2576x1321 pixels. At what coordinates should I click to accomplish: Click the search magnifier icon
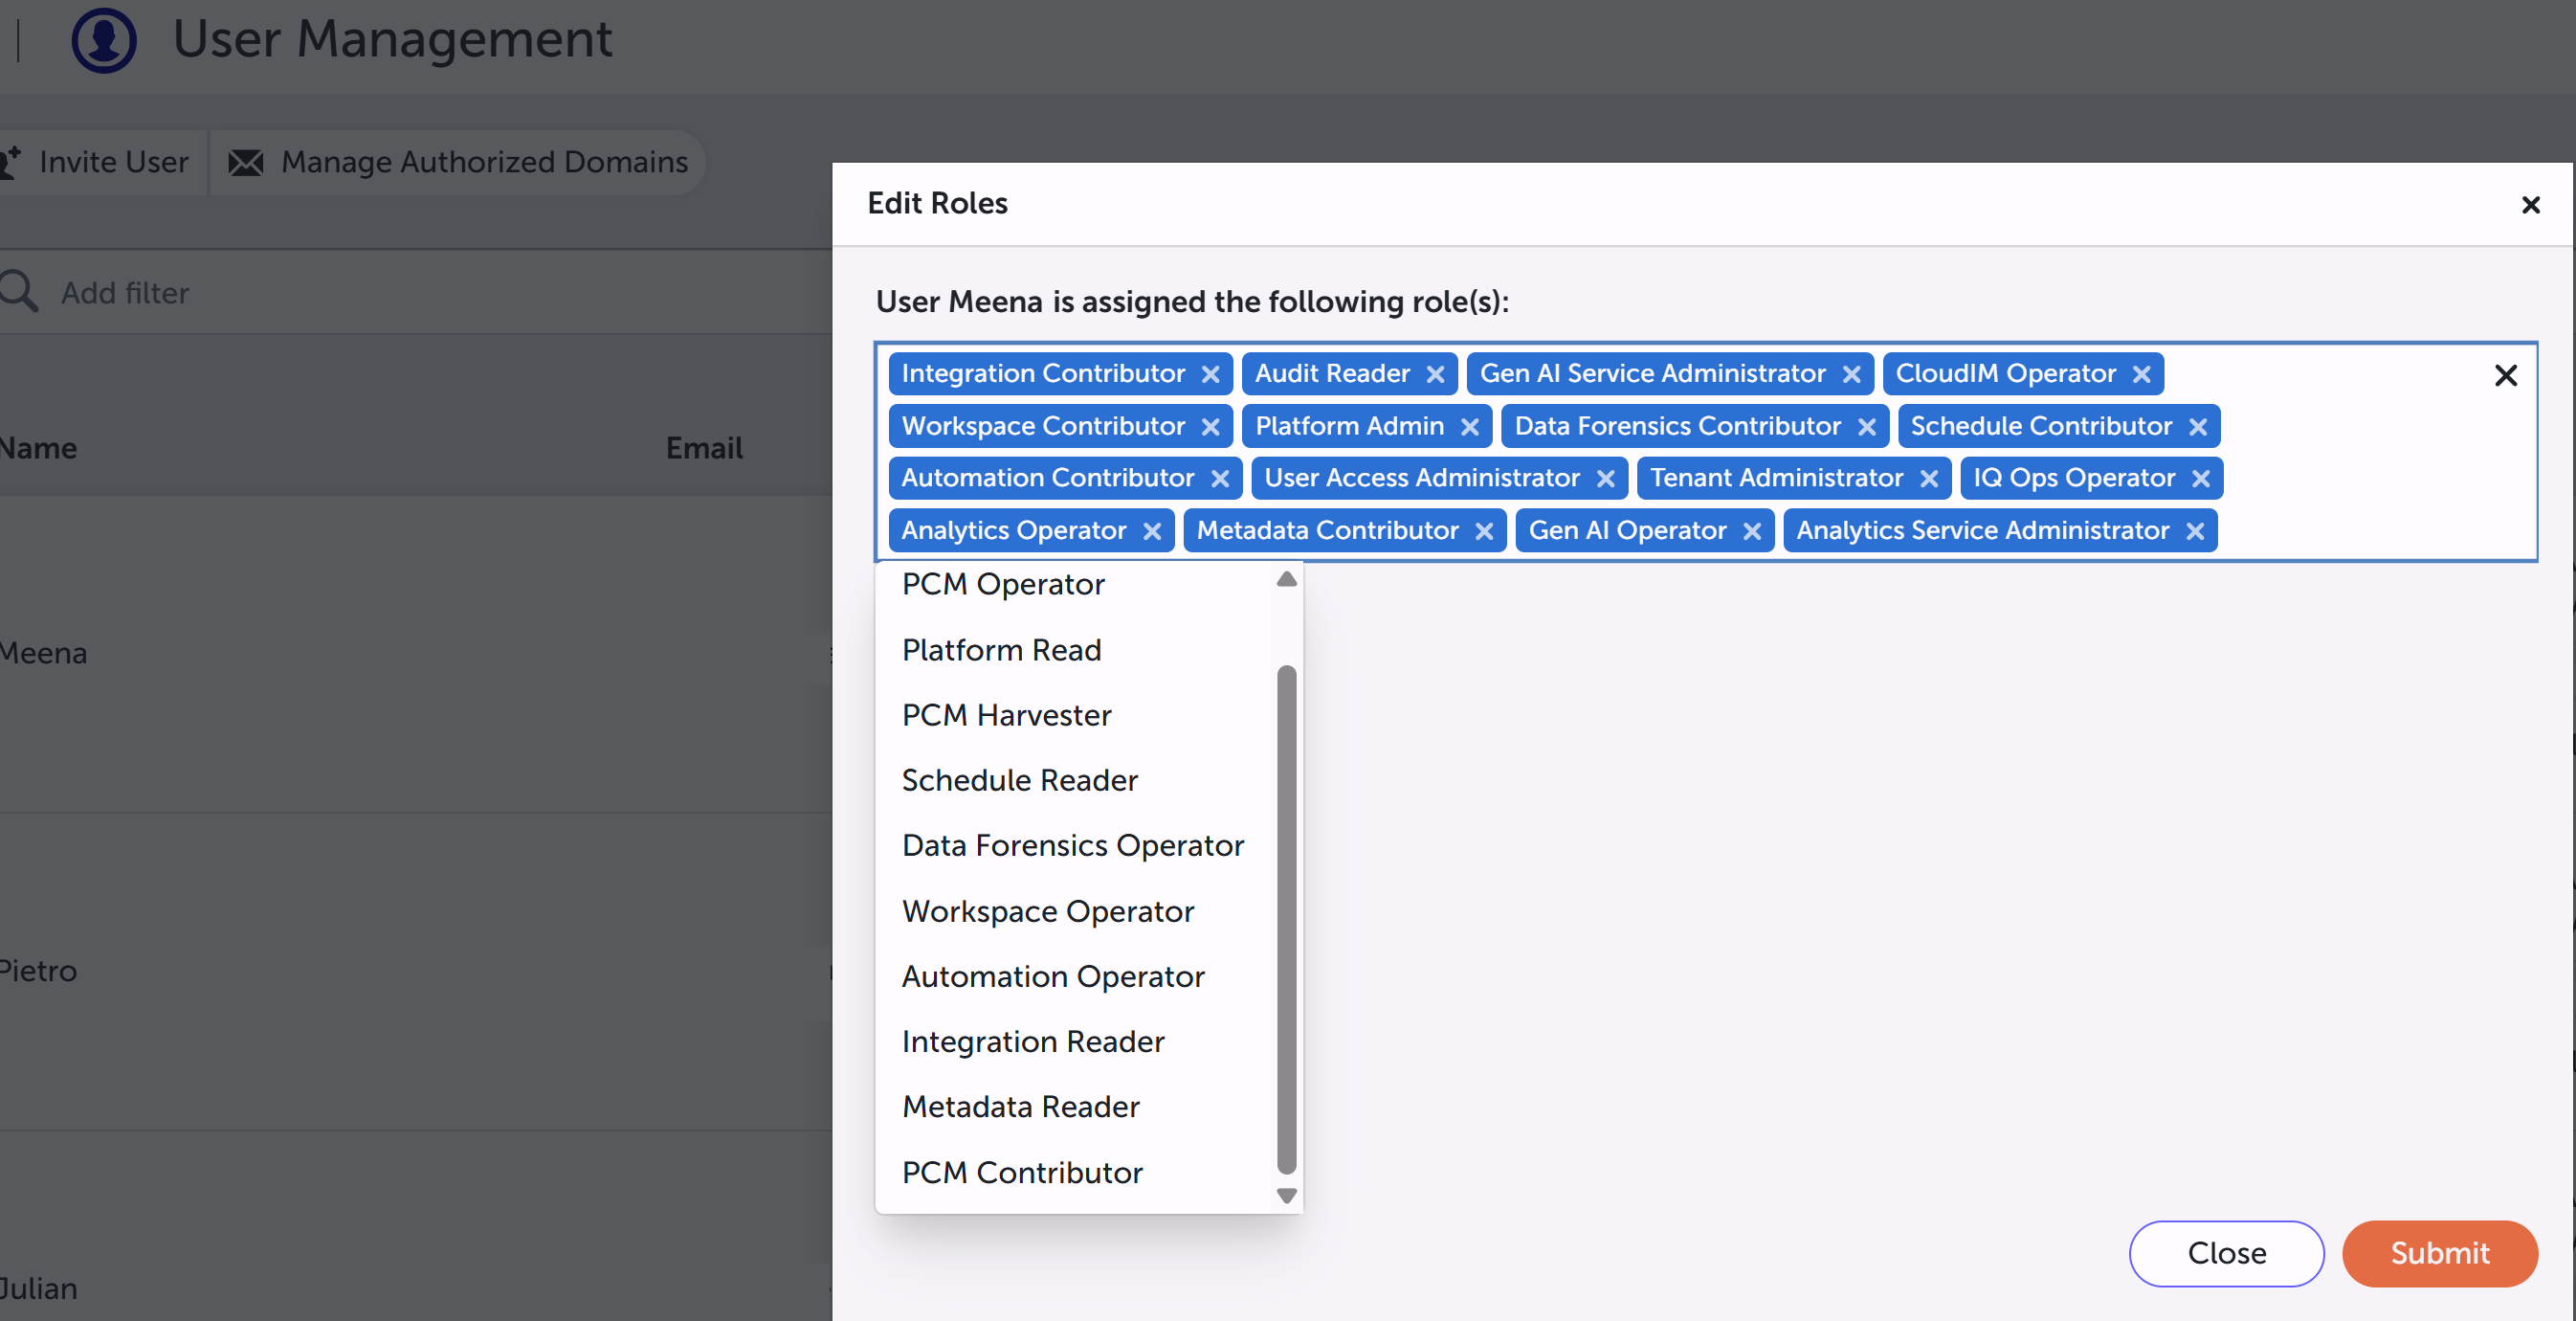18,291
